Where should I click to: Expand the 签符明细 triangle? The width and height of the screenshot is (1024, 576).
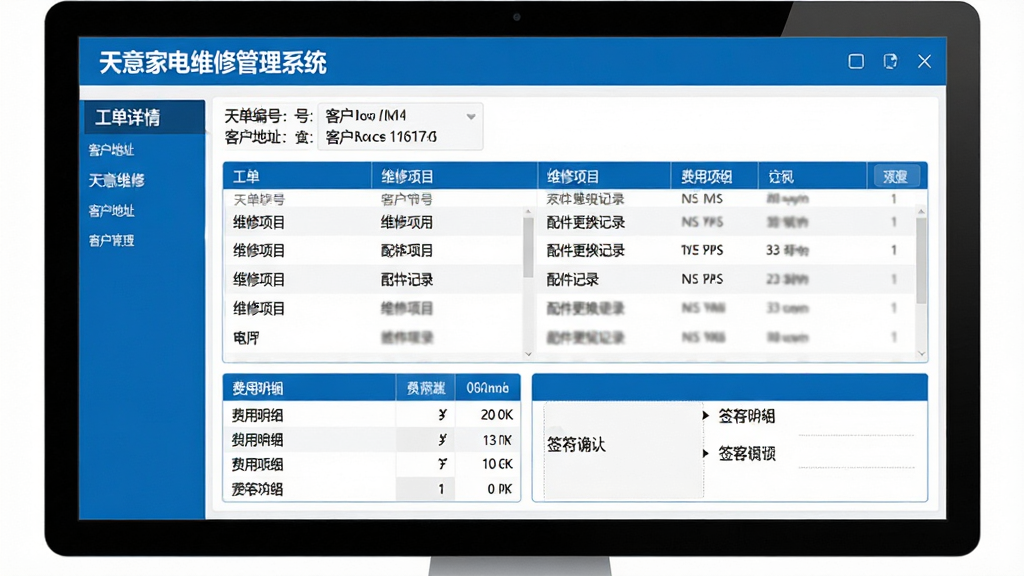tap(705, 415)
